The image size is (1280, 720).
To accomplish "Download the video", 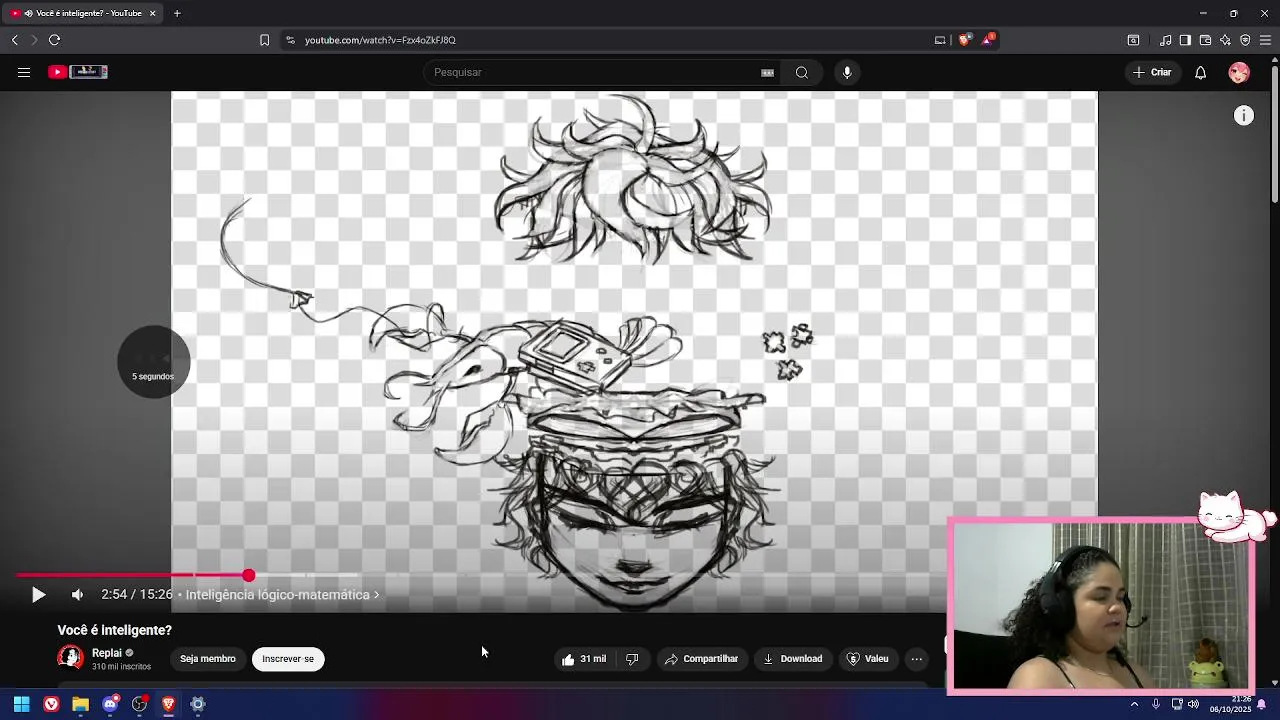I will click(x=792, y=659).
